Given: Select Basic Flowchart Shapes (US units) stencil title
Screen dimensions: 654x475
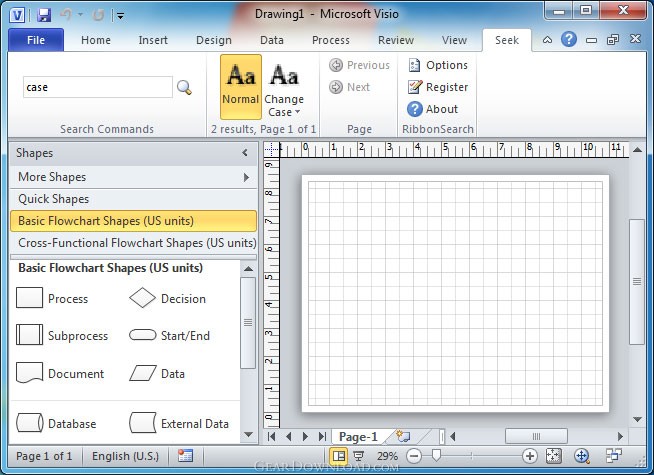Looking at the screenshot, I should 133,221.
